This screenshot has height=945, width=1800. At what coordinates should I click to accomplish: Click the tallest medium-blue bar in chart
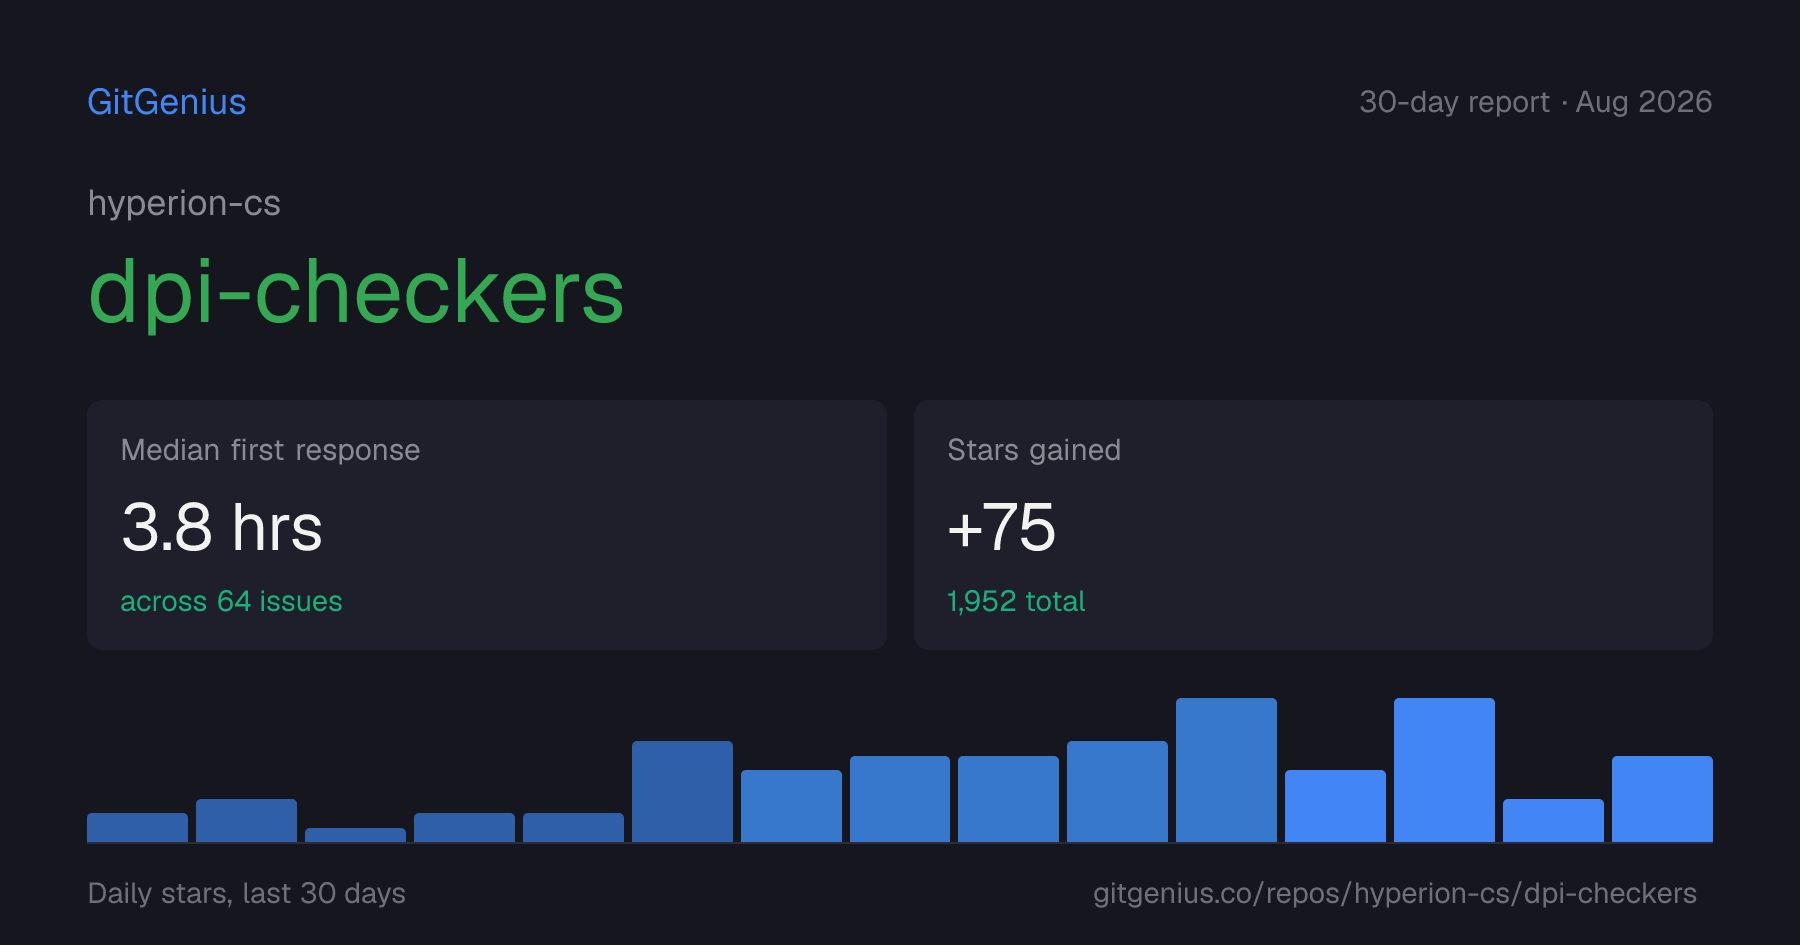click(x=1226, y=770)
